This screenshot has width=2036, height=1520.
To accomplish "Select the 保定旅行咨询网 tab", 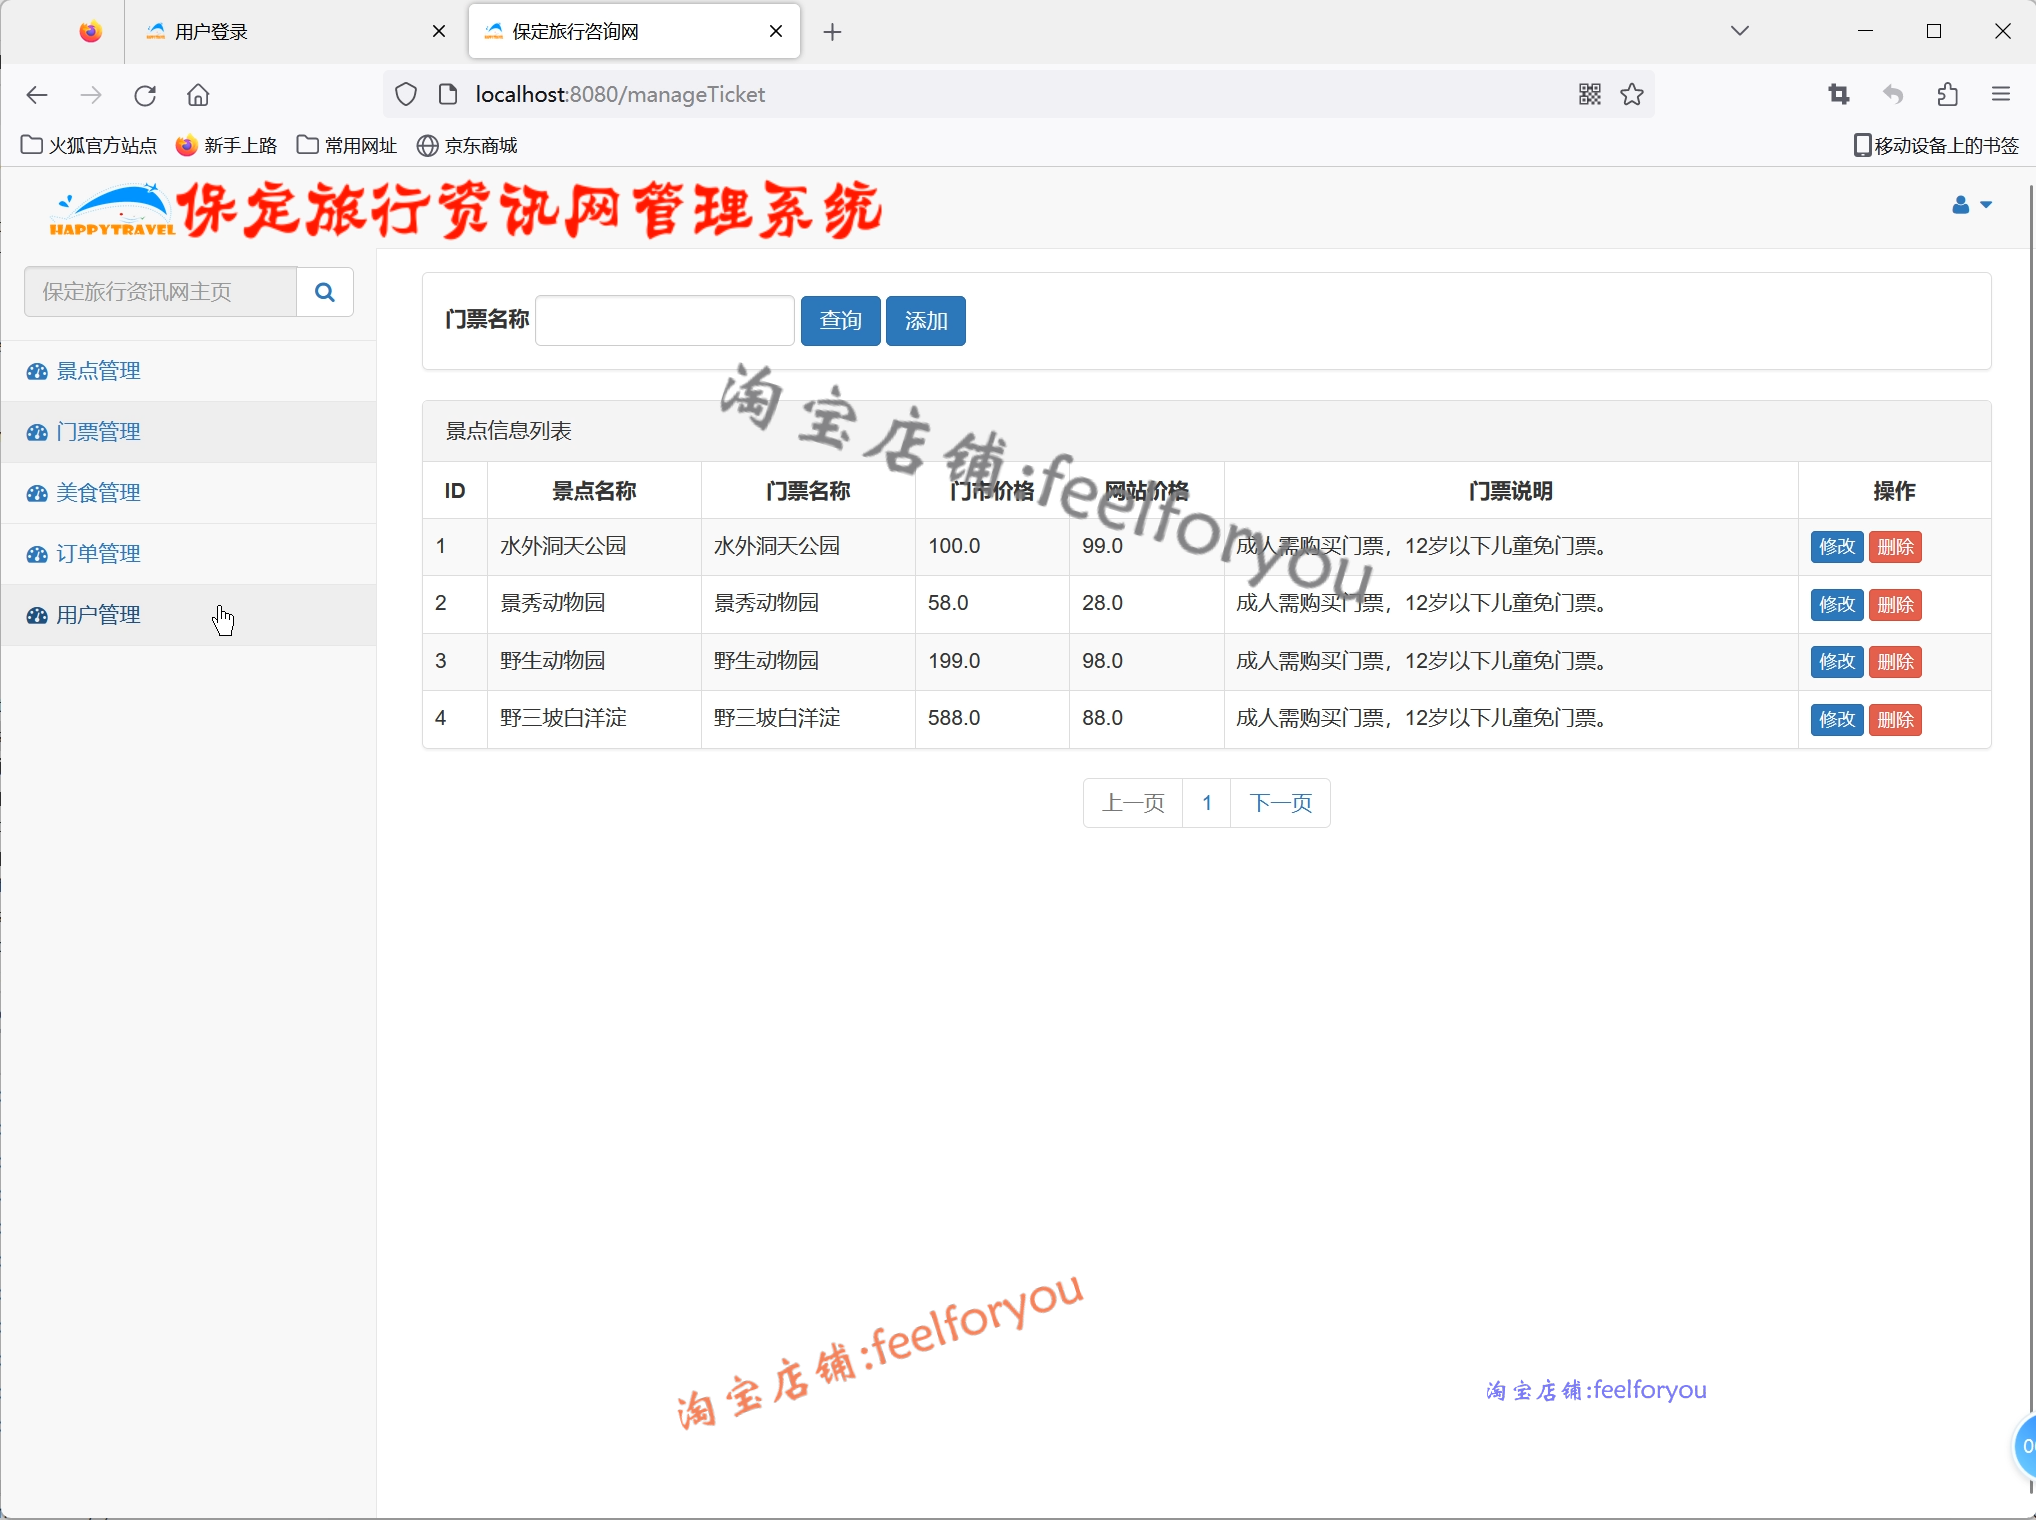I will [x=634, y=32].
